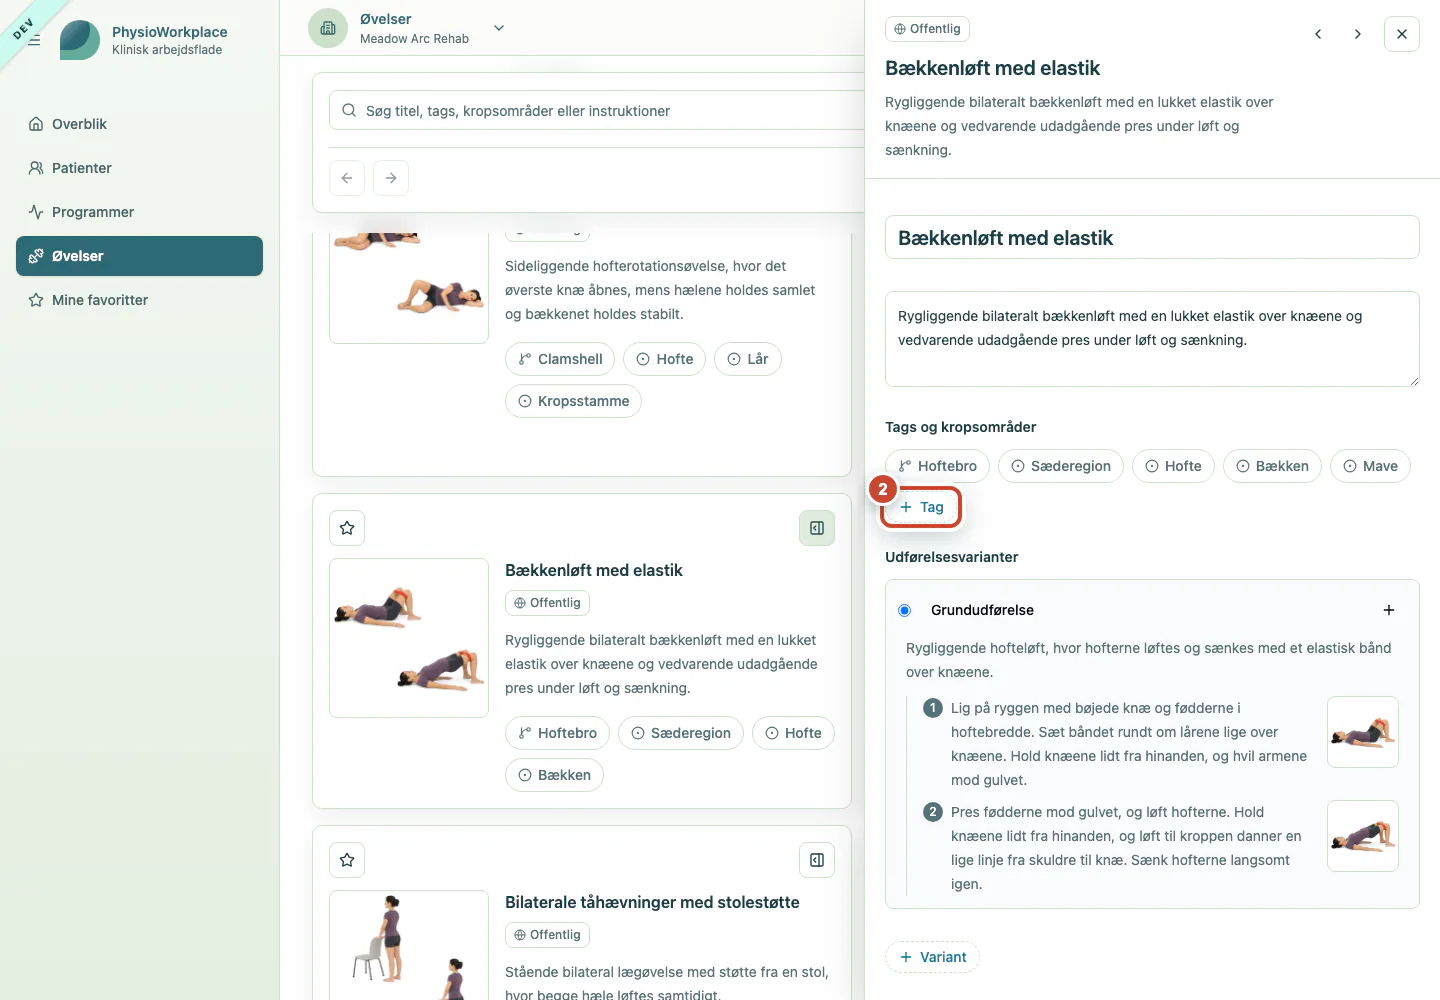Open the Øvelser sidebar item
Image resolution: width=1440 pixels, height=1000 pixels.
(139, 256)
